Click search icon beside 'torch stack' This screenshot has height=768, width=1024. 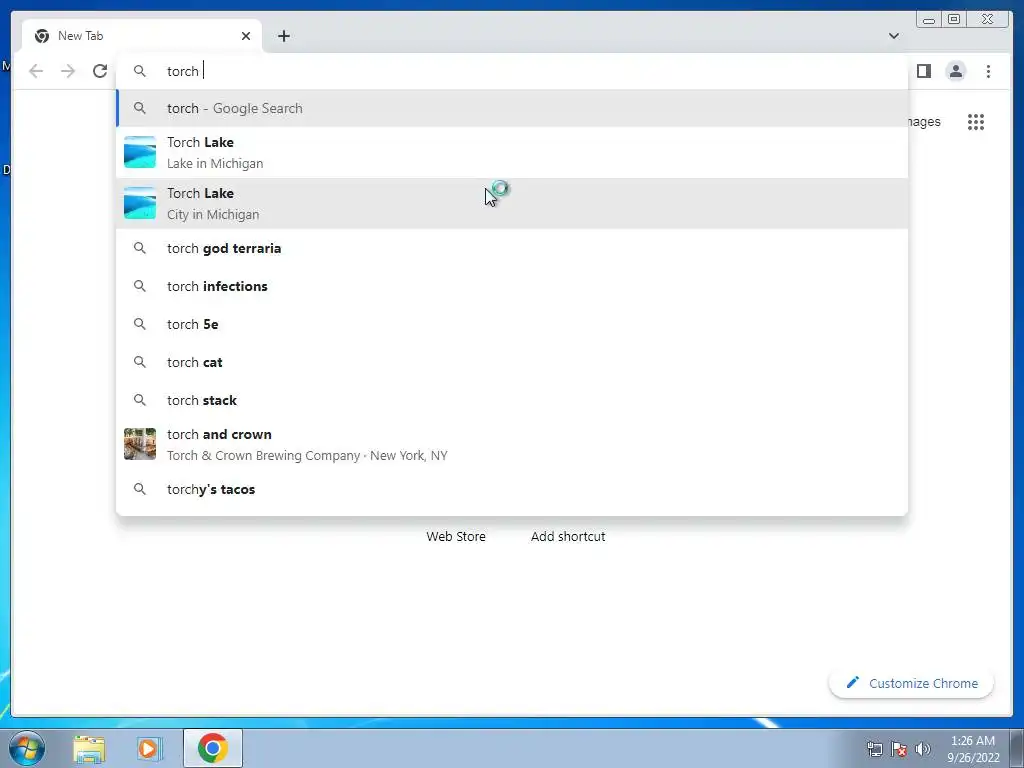coord(140,400)
